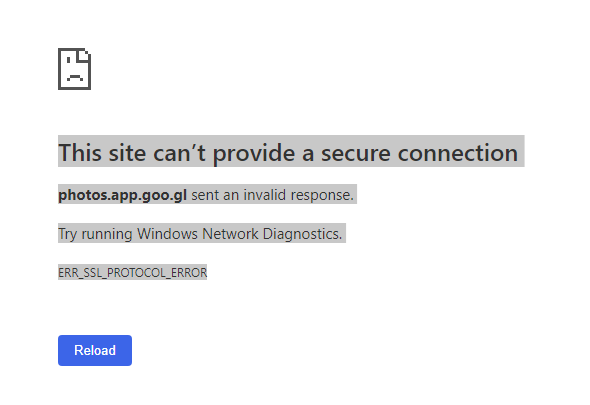Click the "sent an invalid response." text
The height and width of the screenshot is (405, 590).
point(273,195)
